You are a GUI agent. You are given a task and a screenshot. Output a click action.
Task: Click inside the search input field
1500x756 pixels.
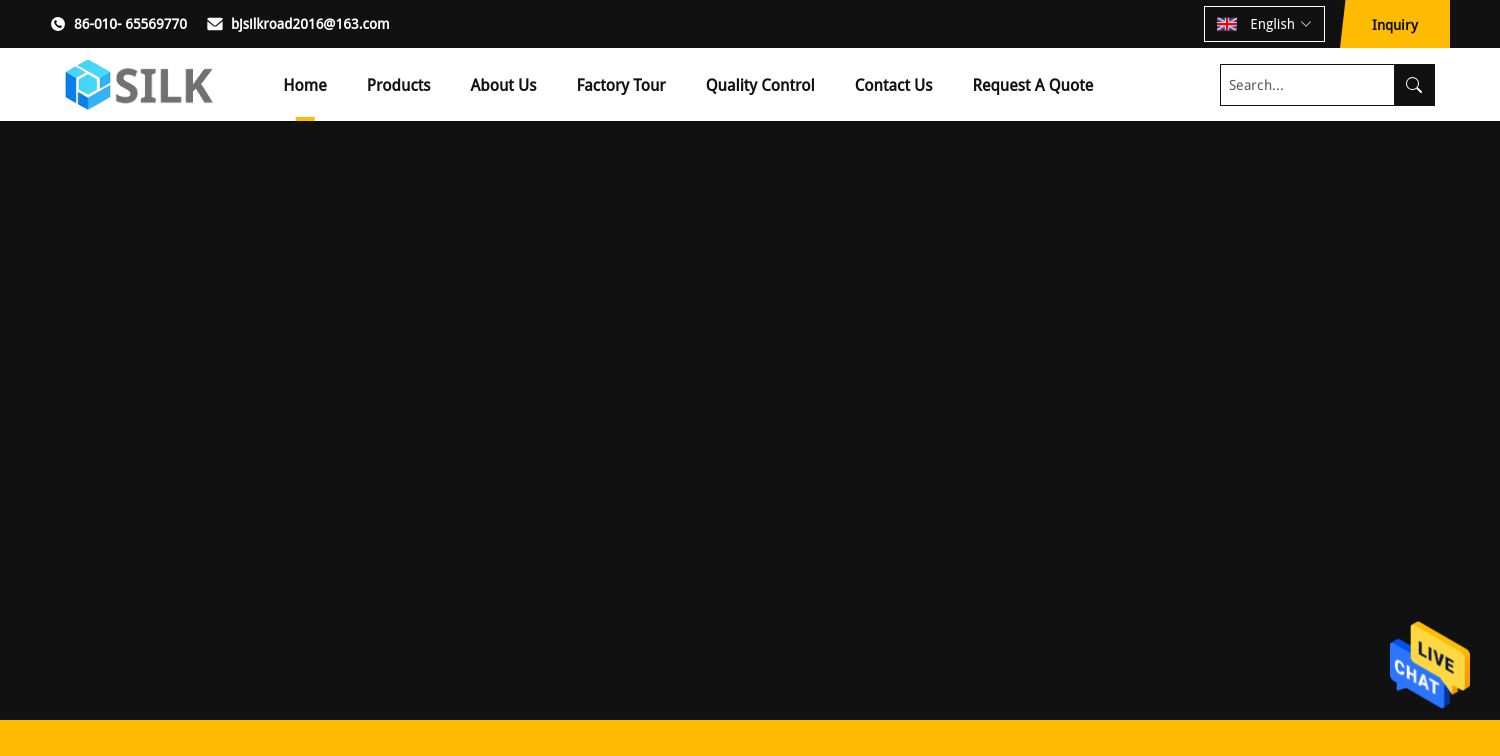1307,85
